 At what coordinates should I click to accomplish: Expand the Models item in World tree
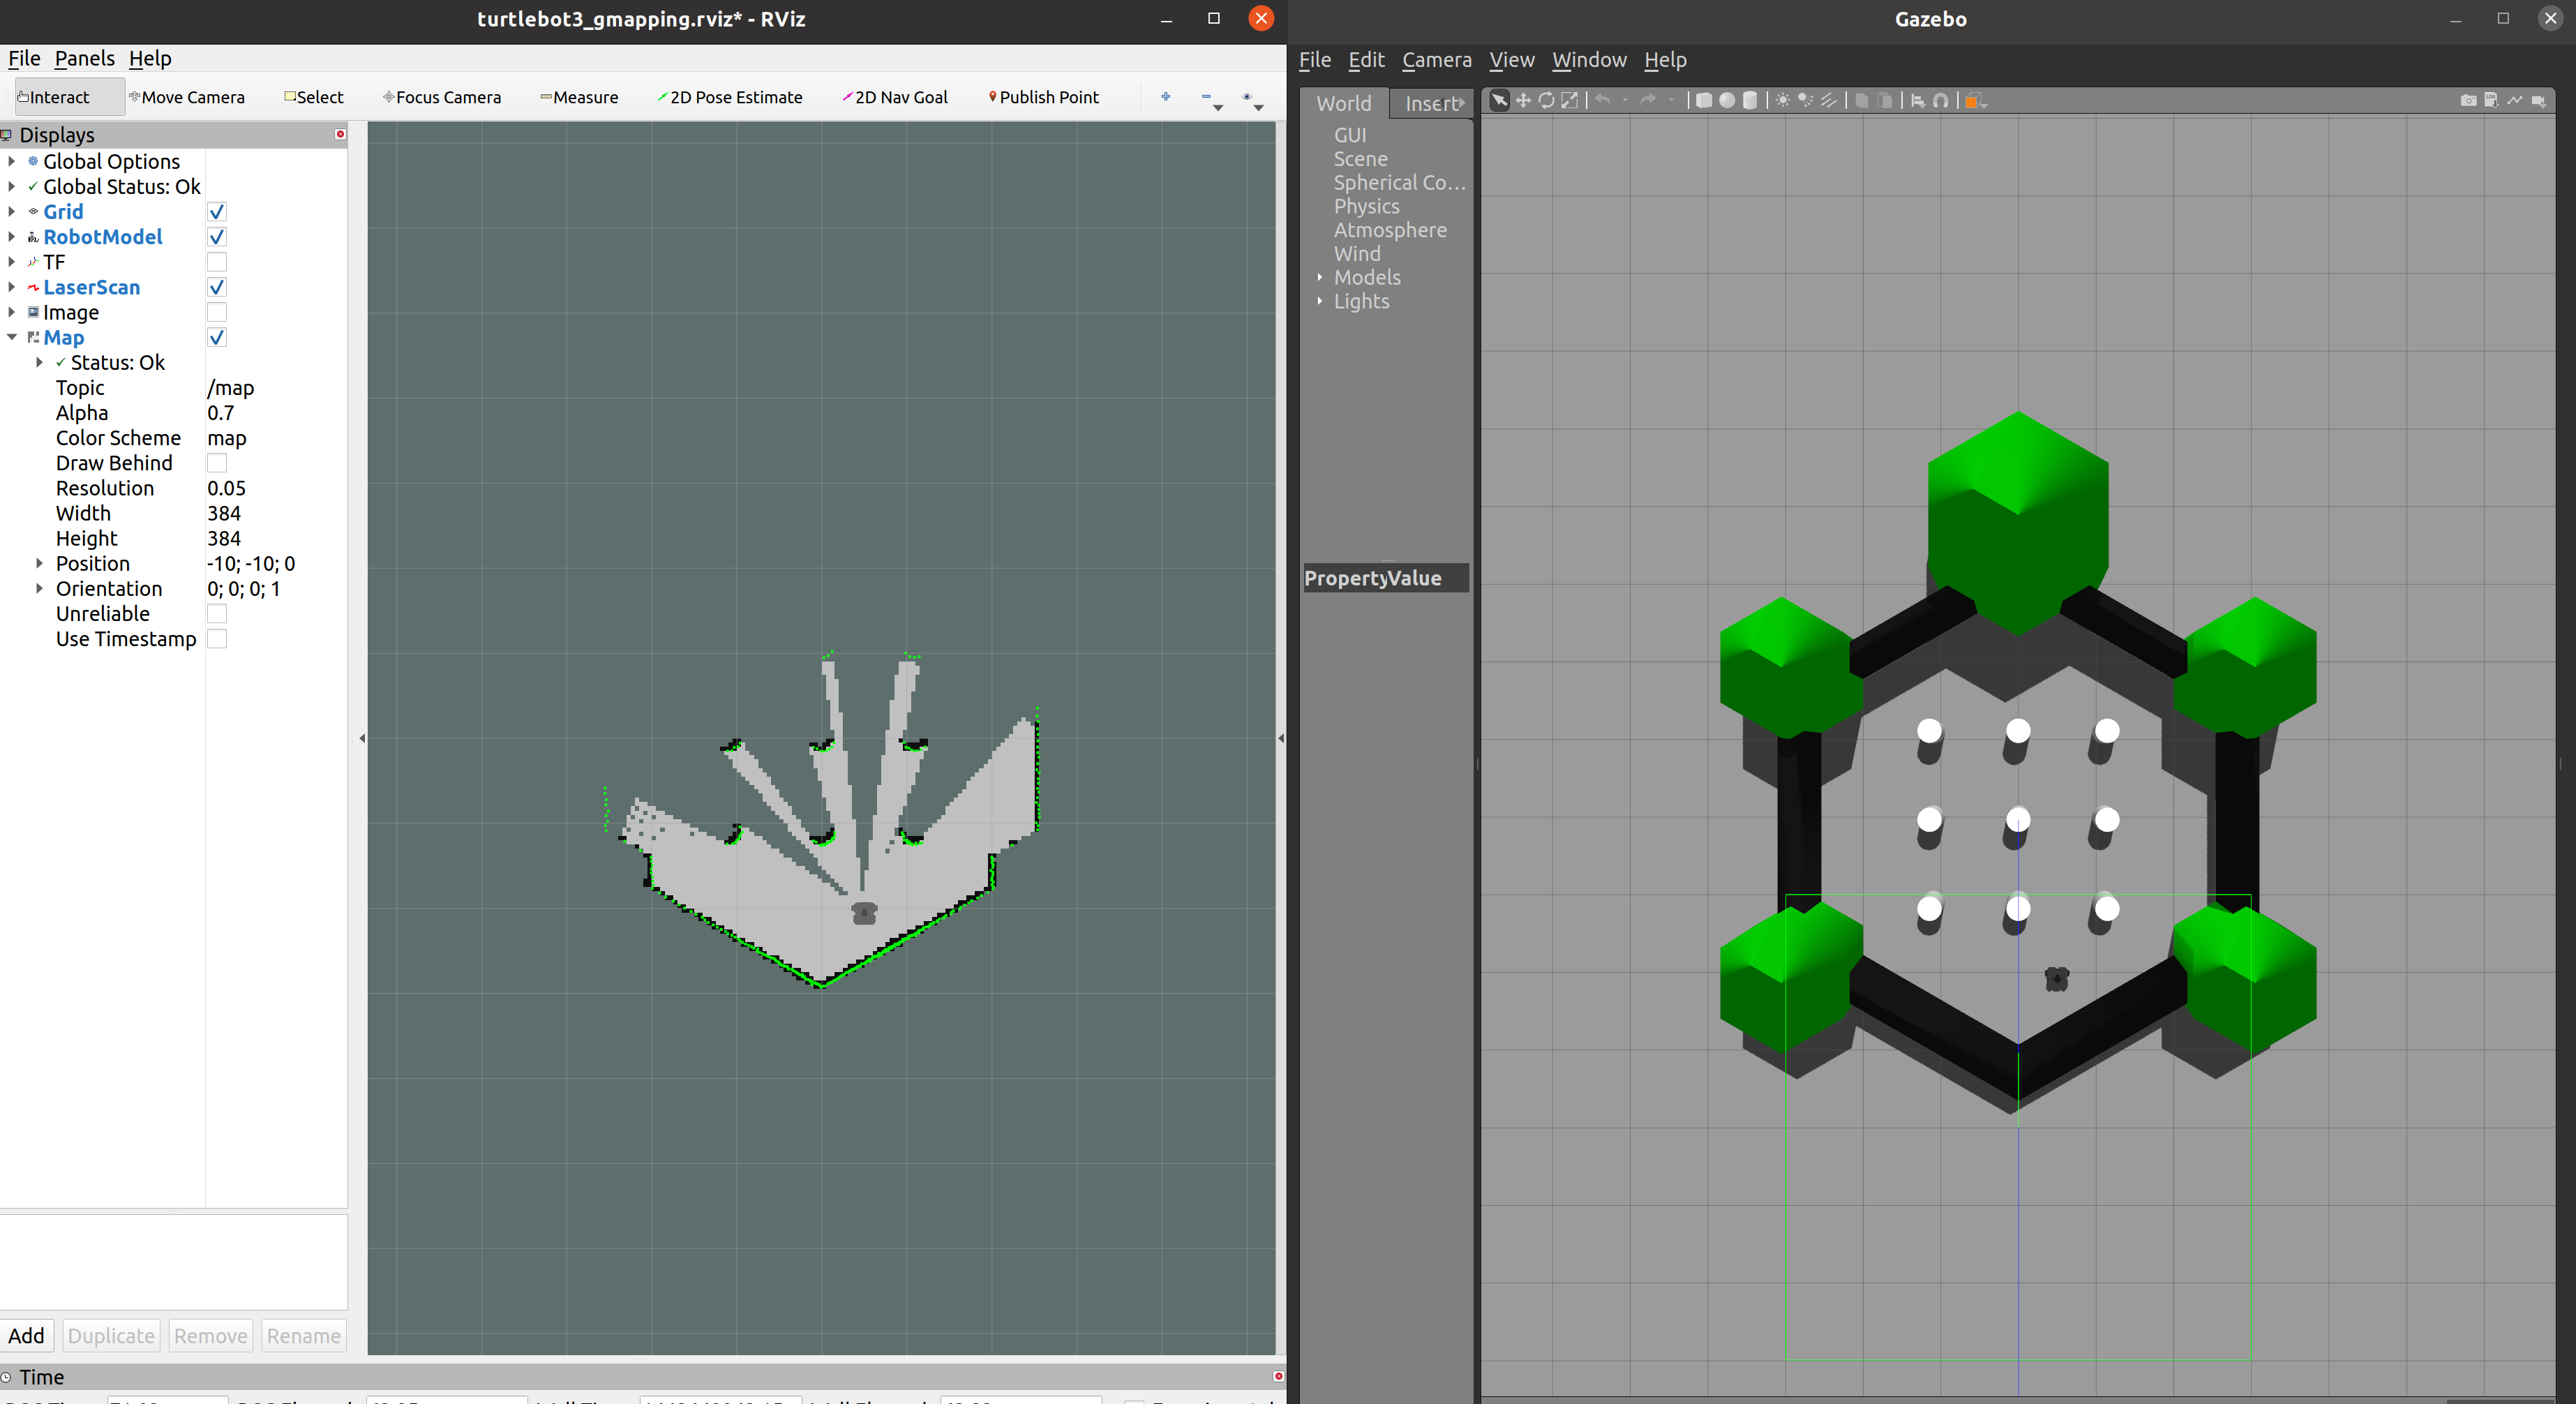click(1320, 277)
